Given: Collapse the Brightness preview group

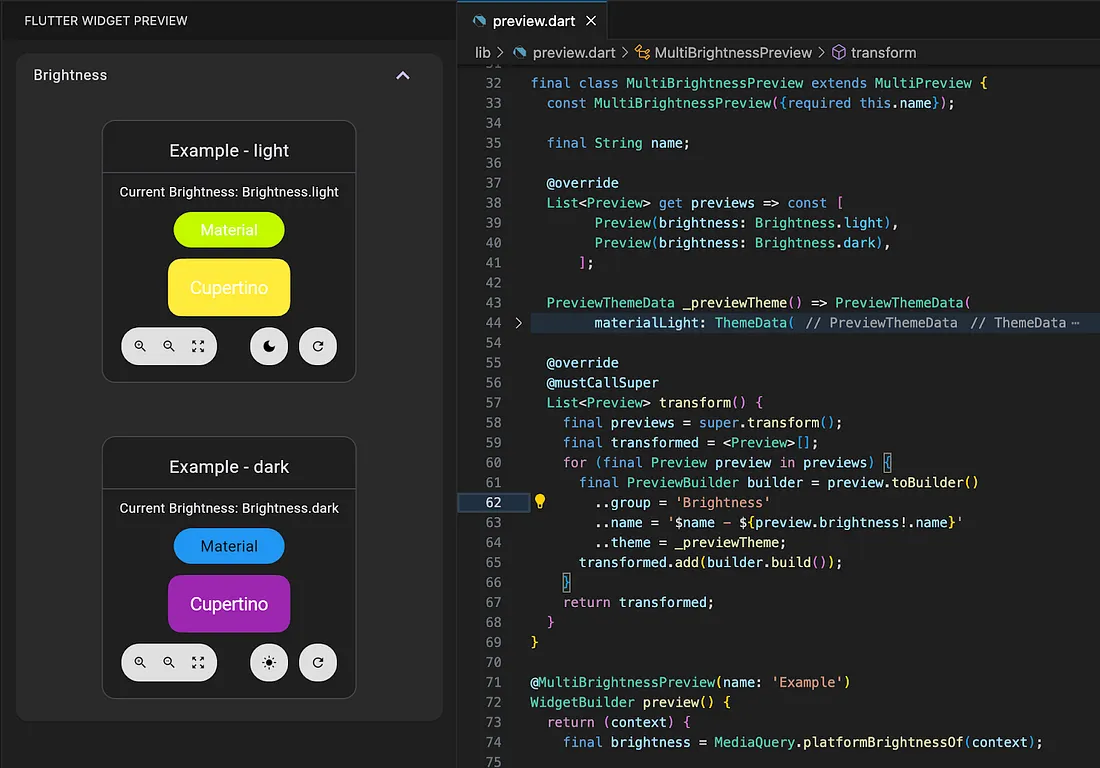Looking at the screenshot, I should coord(403,75).
